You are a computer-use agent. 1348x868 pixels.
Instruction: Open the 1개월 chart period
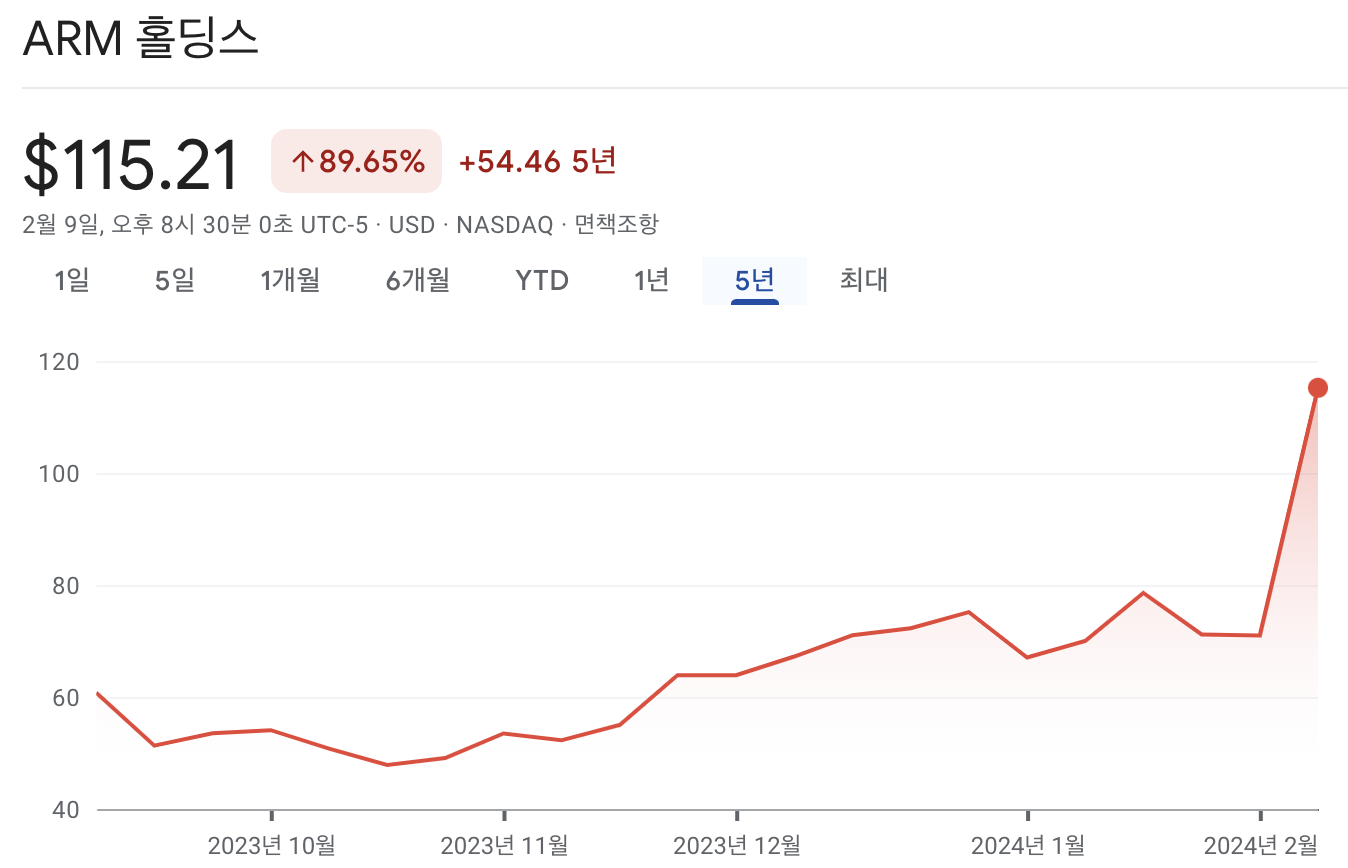[x=289, y=281]
